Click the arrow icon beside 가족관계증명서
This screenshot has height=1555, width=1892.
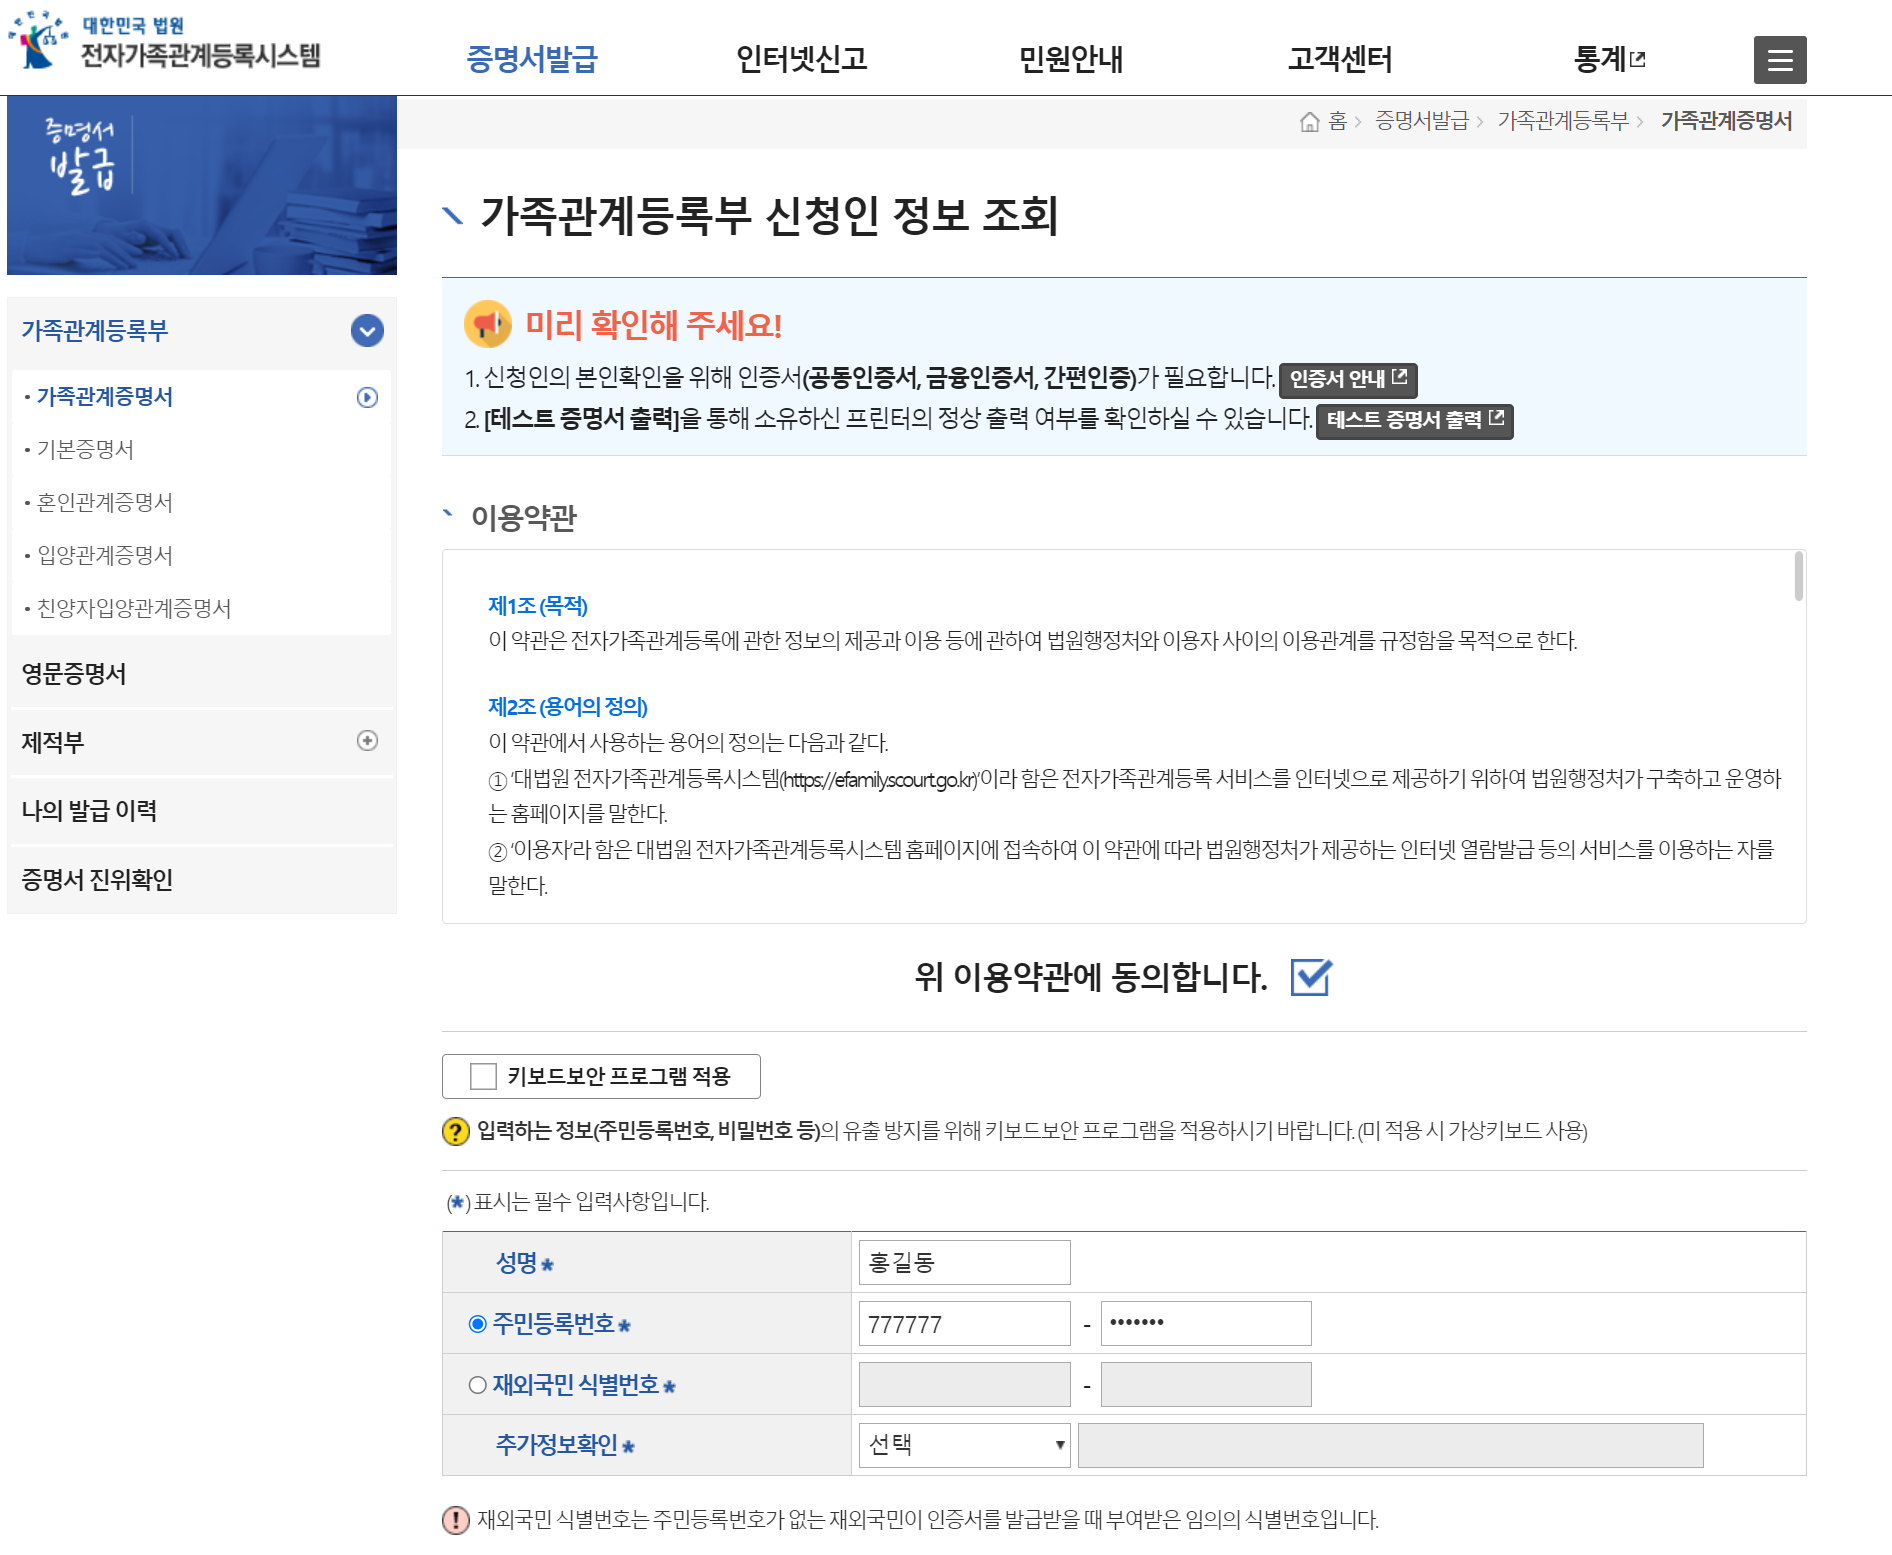(369, 397)
